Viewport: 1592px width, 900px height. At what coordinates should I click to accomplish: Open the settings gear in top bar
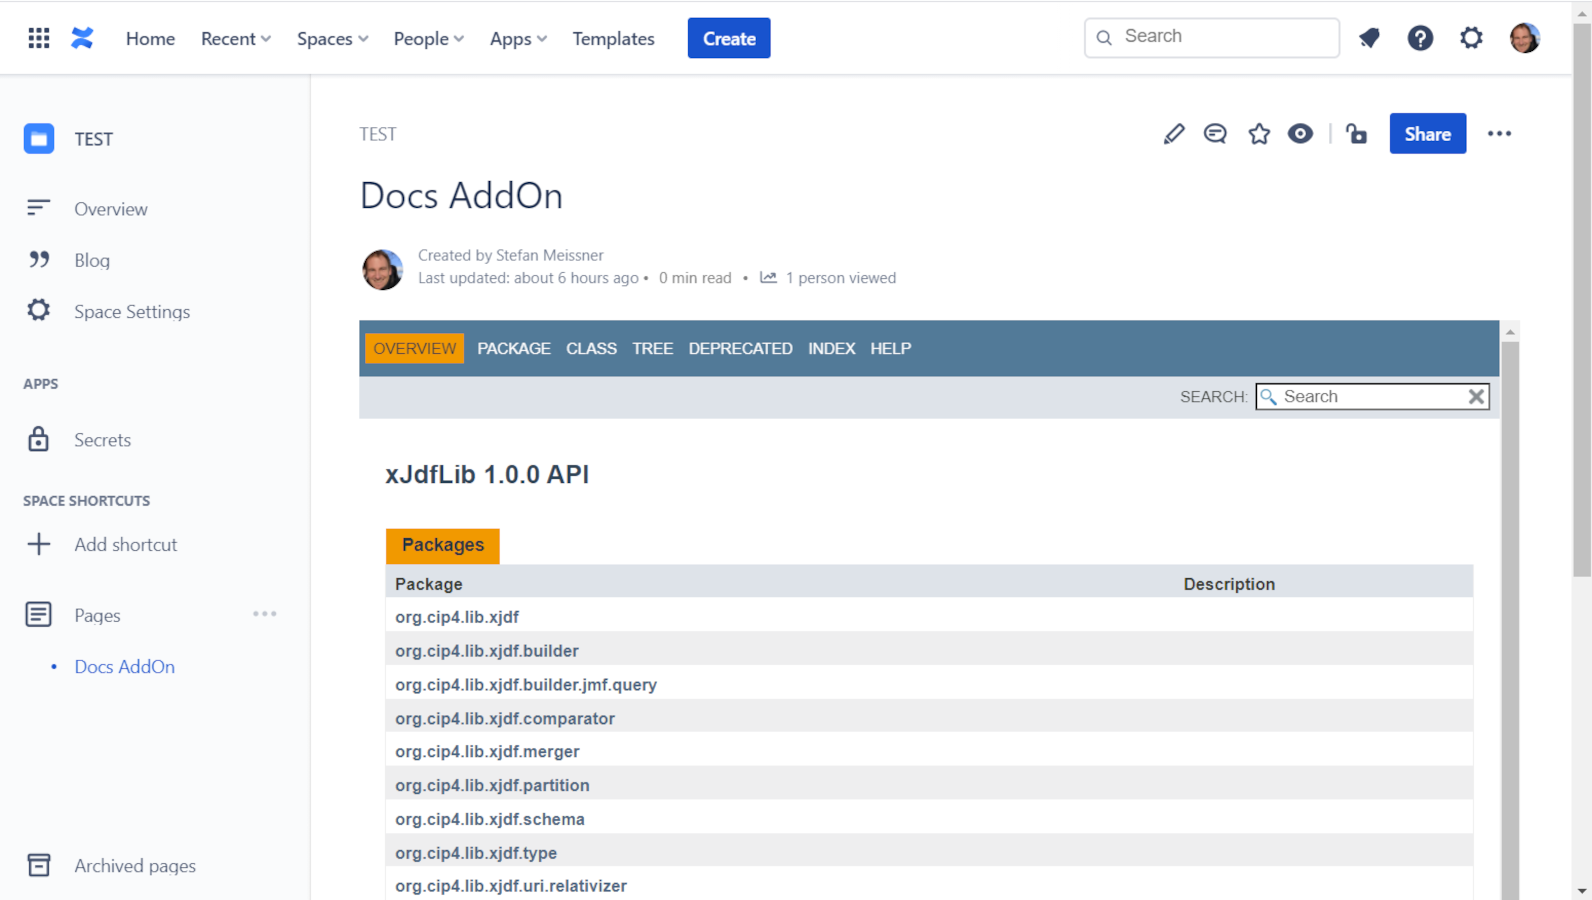[x=1471, y=38]
